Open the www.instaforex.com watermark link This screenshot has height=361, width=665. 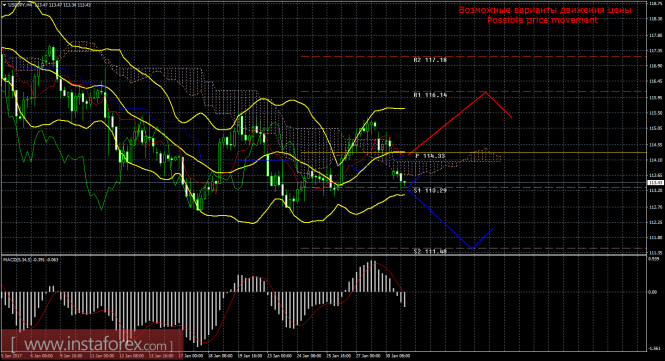[x=92, y=344]
